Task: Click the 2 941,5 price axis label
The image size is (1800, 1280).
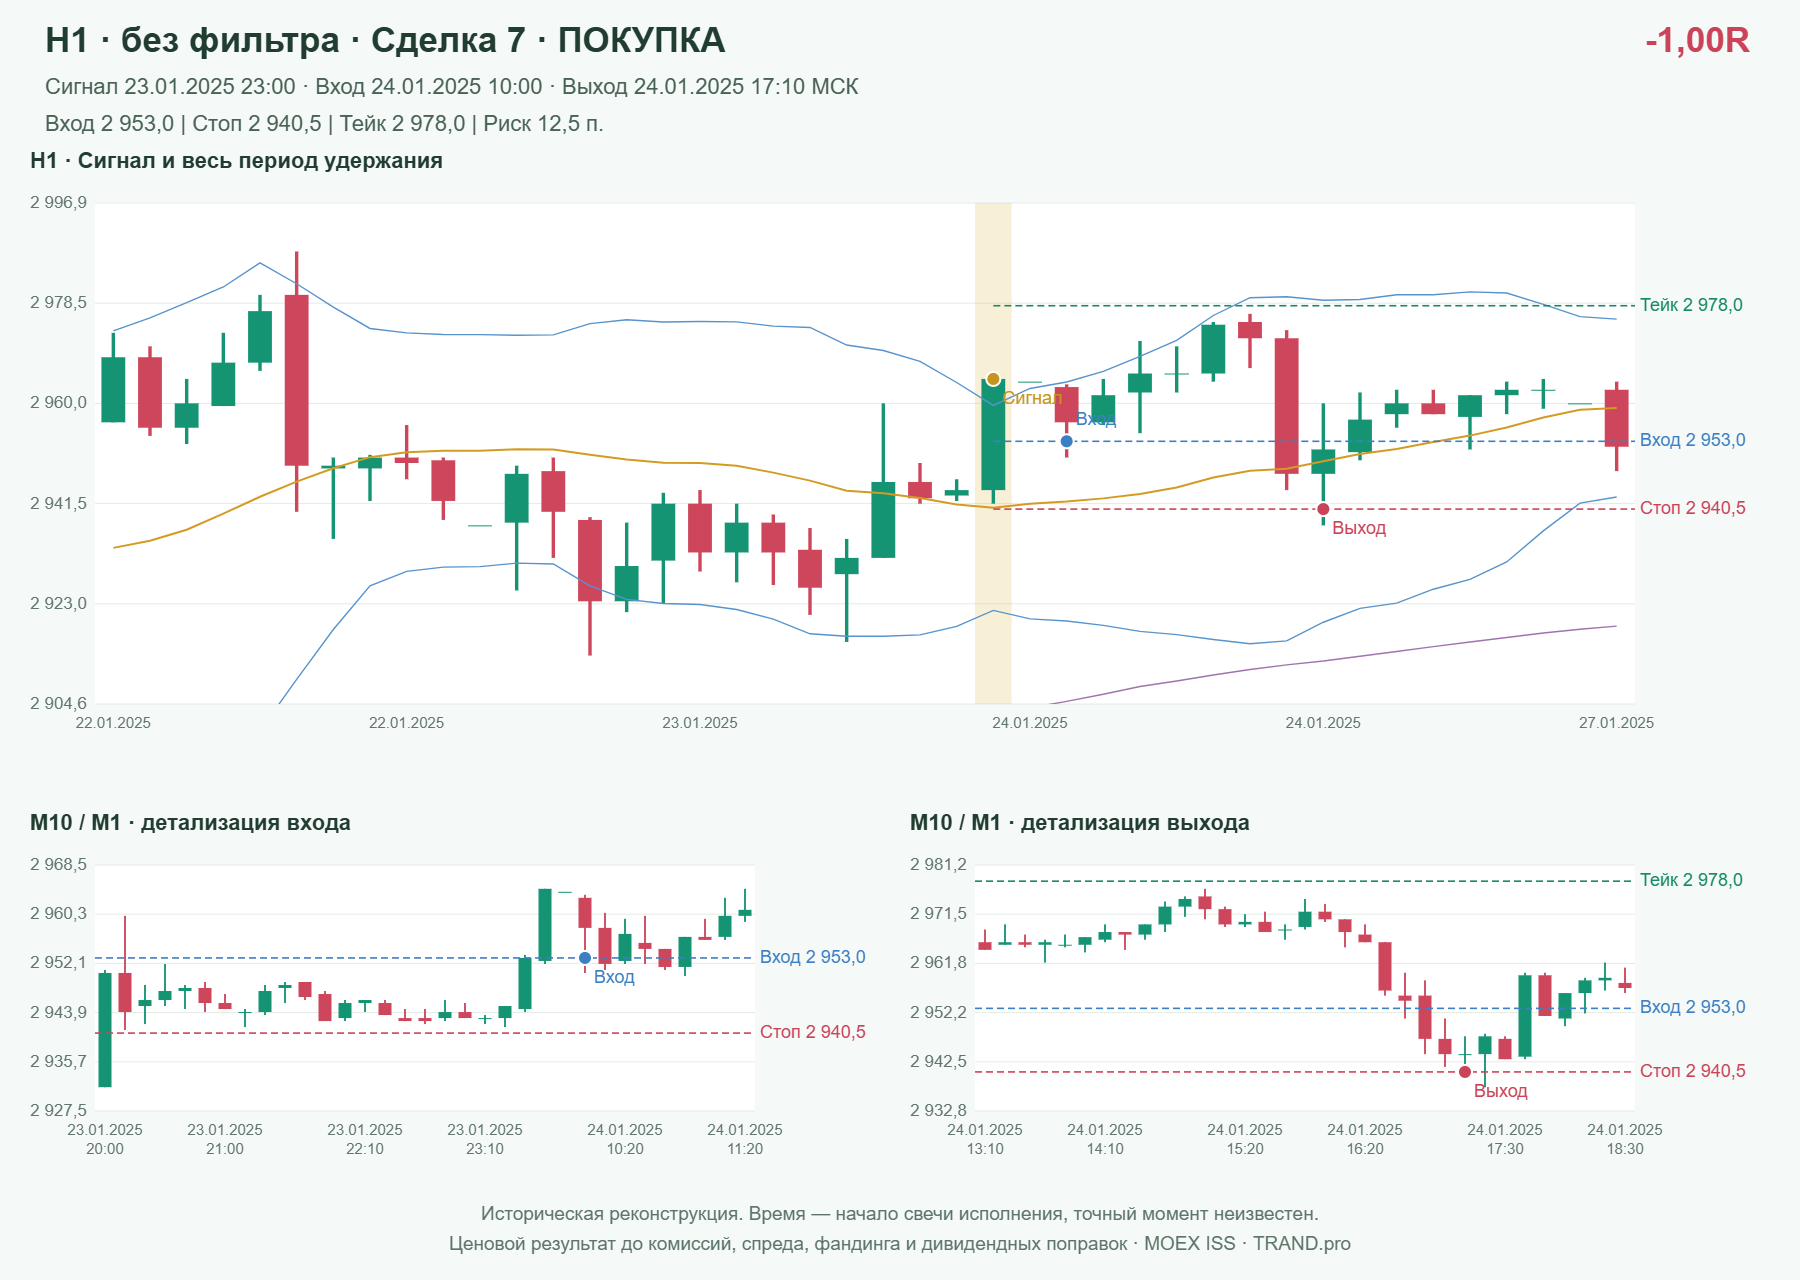Action: 58,503
